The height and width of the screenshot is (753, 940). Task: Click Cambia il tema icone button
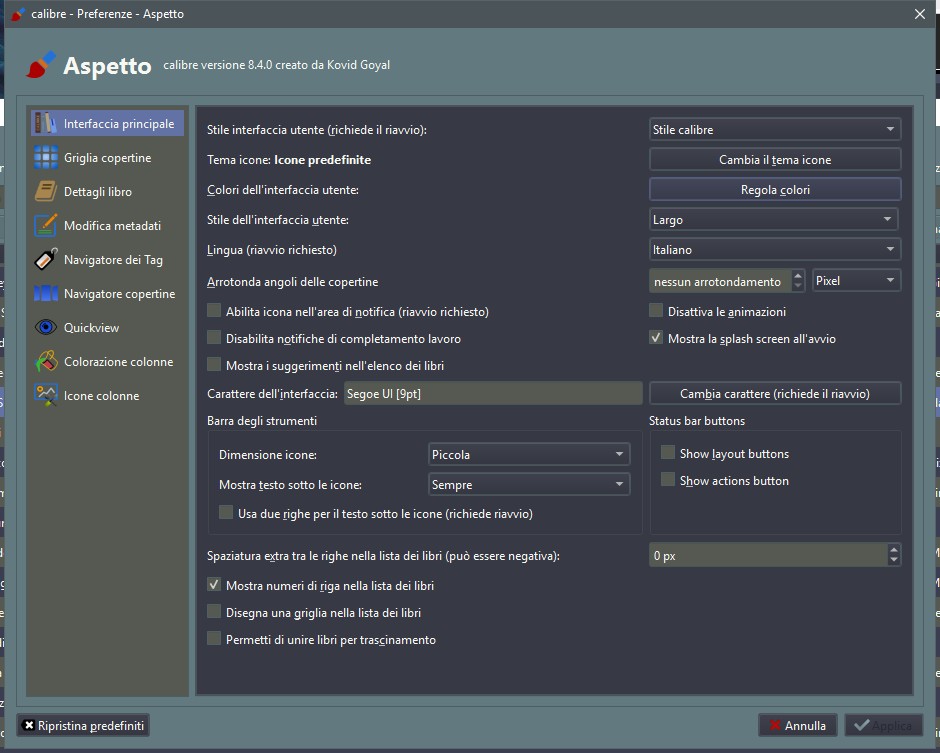click(x=775, y=160)
